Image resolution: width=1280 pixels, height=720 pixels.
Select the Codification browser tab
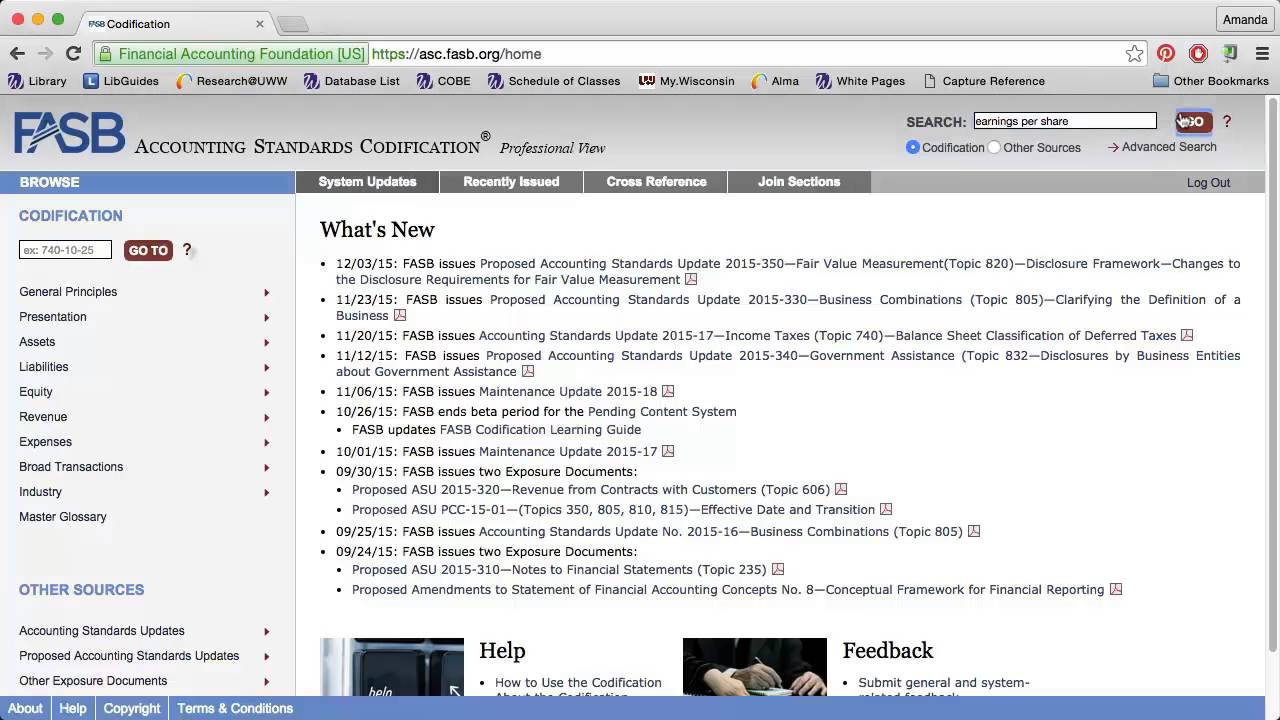[175, 23]
